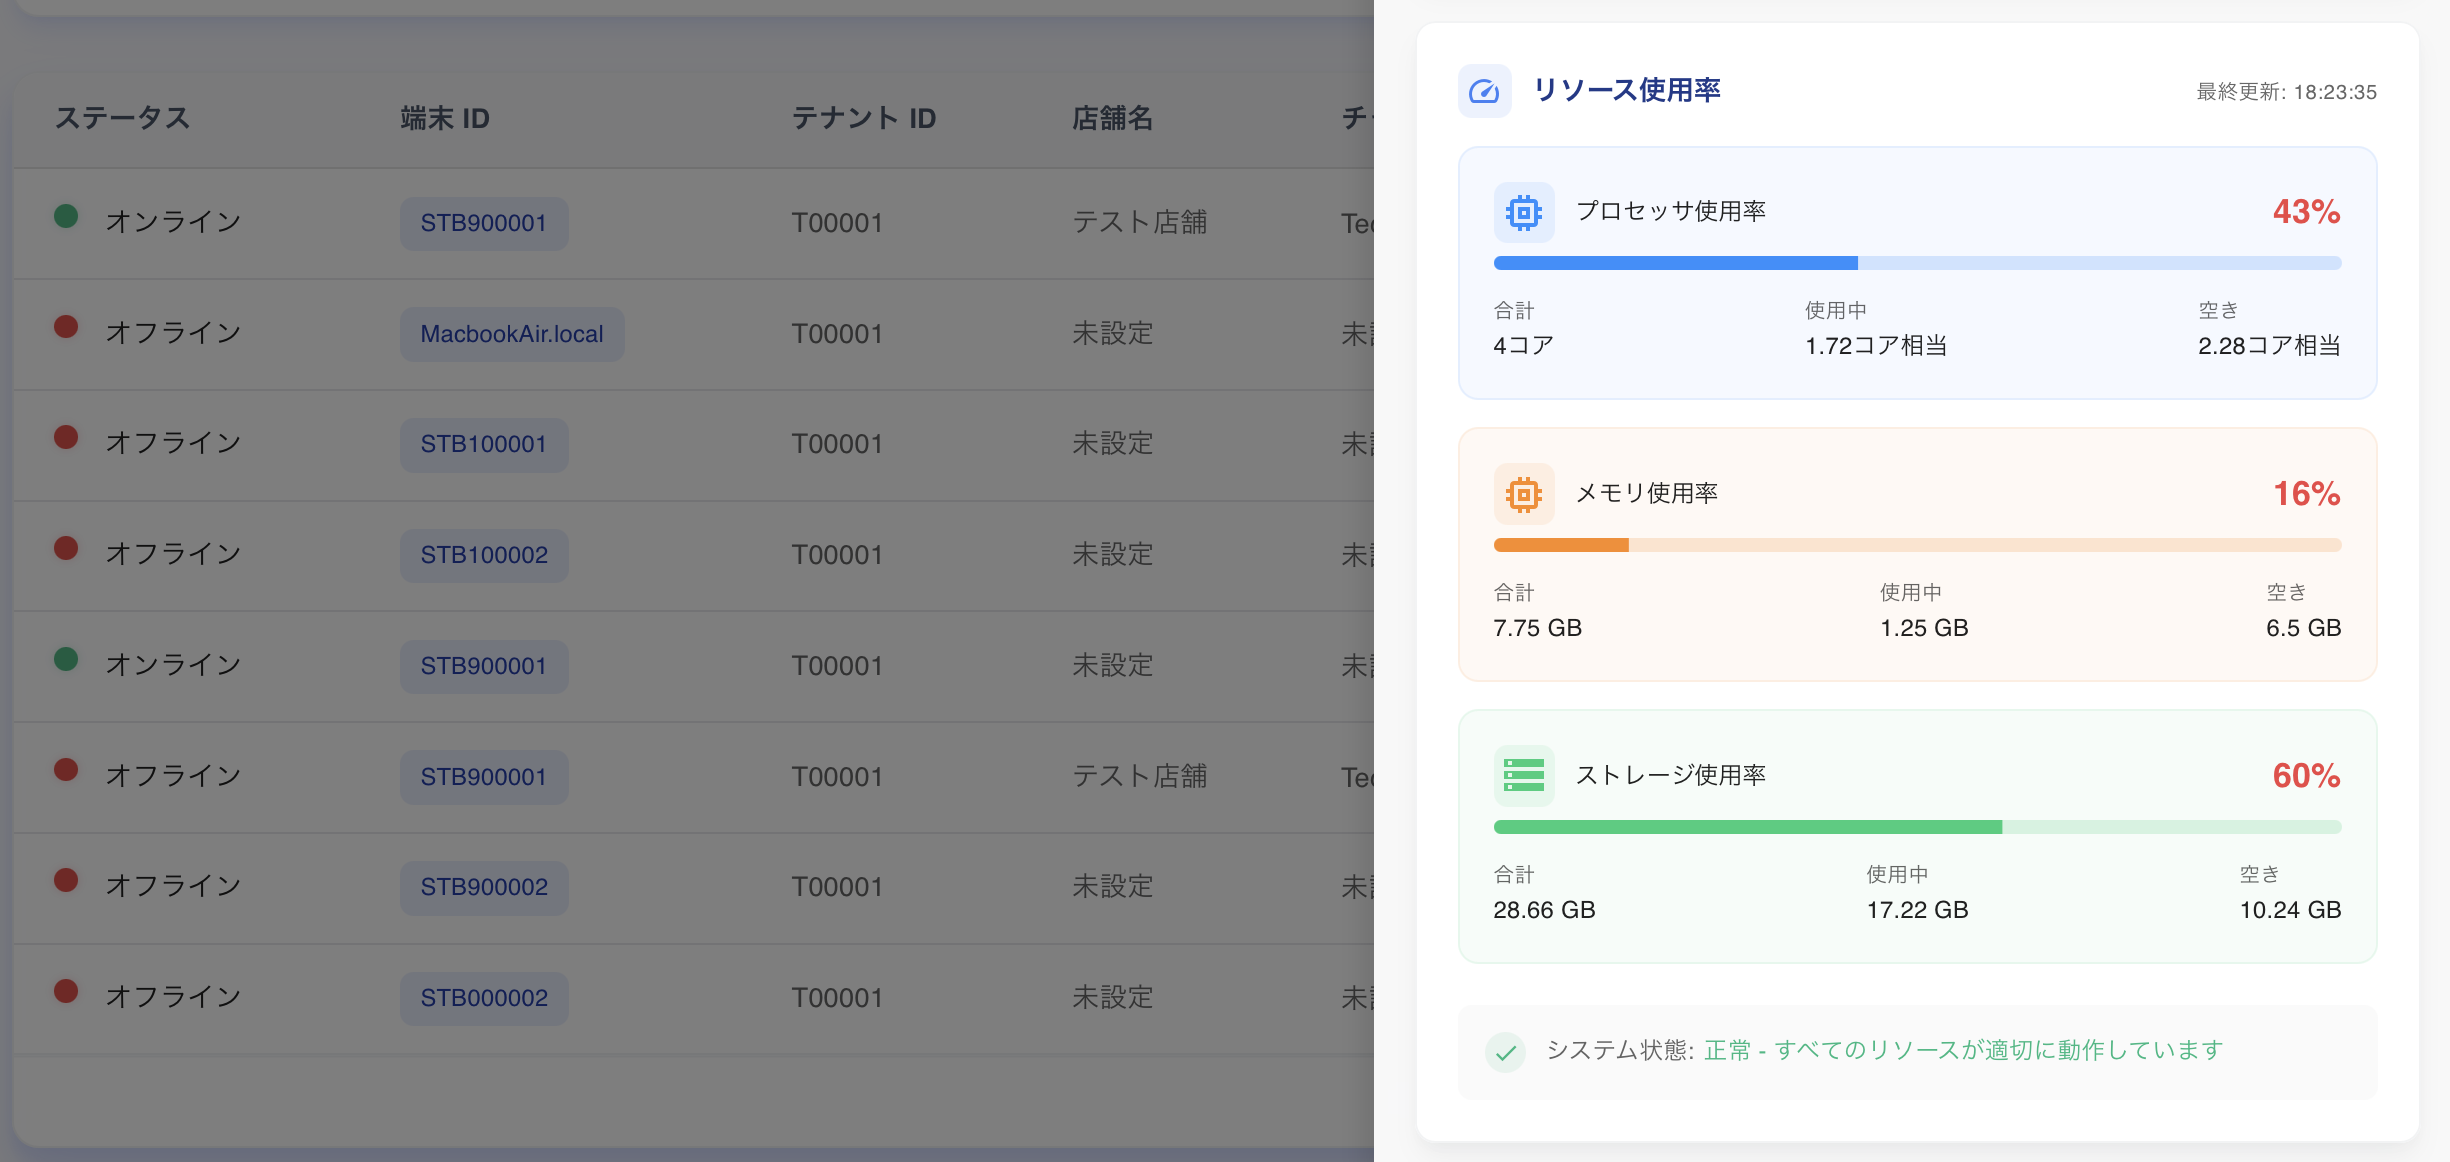
Task: Click the system status checkmark icon
Action: (1505, 1052)
